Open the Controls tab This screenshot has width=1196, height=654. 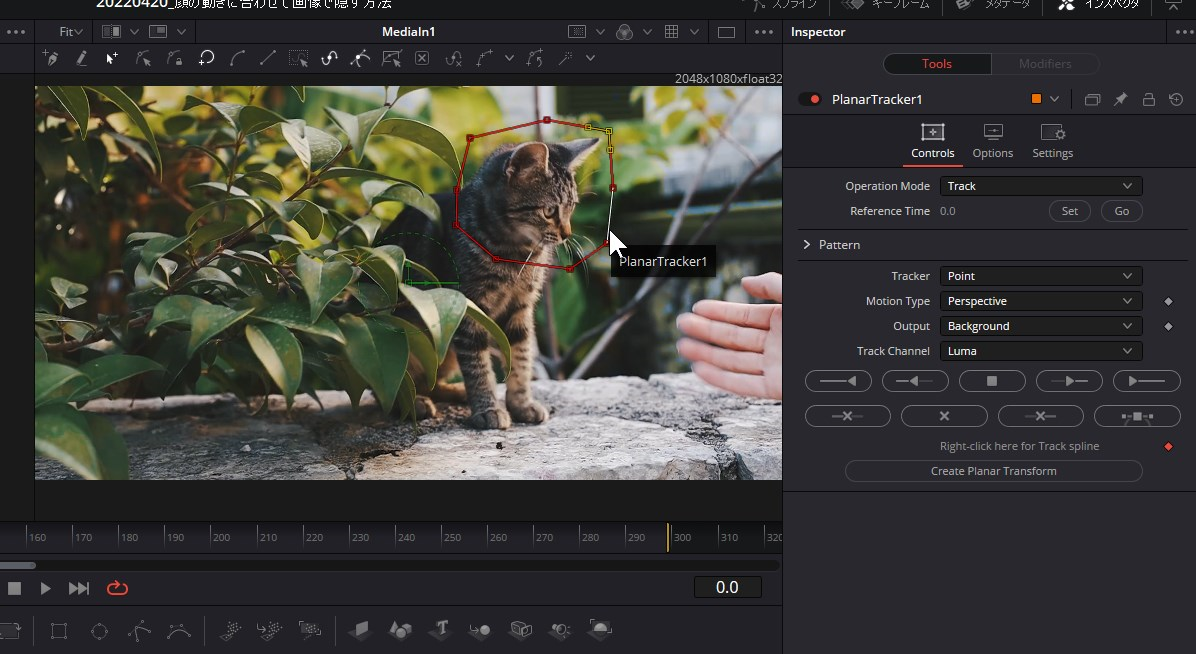click(x=932, y=142)
